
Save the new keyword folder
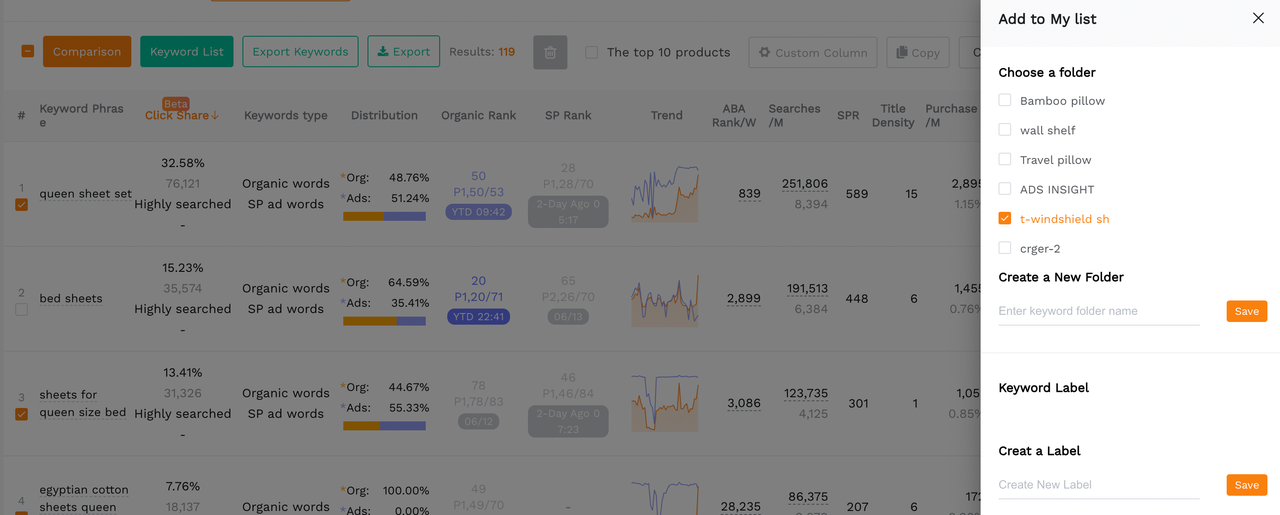(1247, 311)
